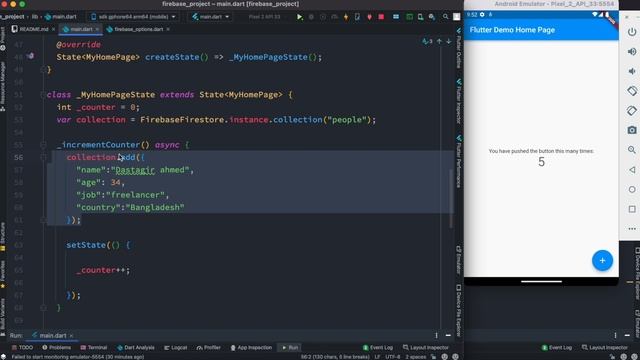Click the LF line separator status widget
The width and height of the screenshot is (640, 360).
tap(377, 357)
